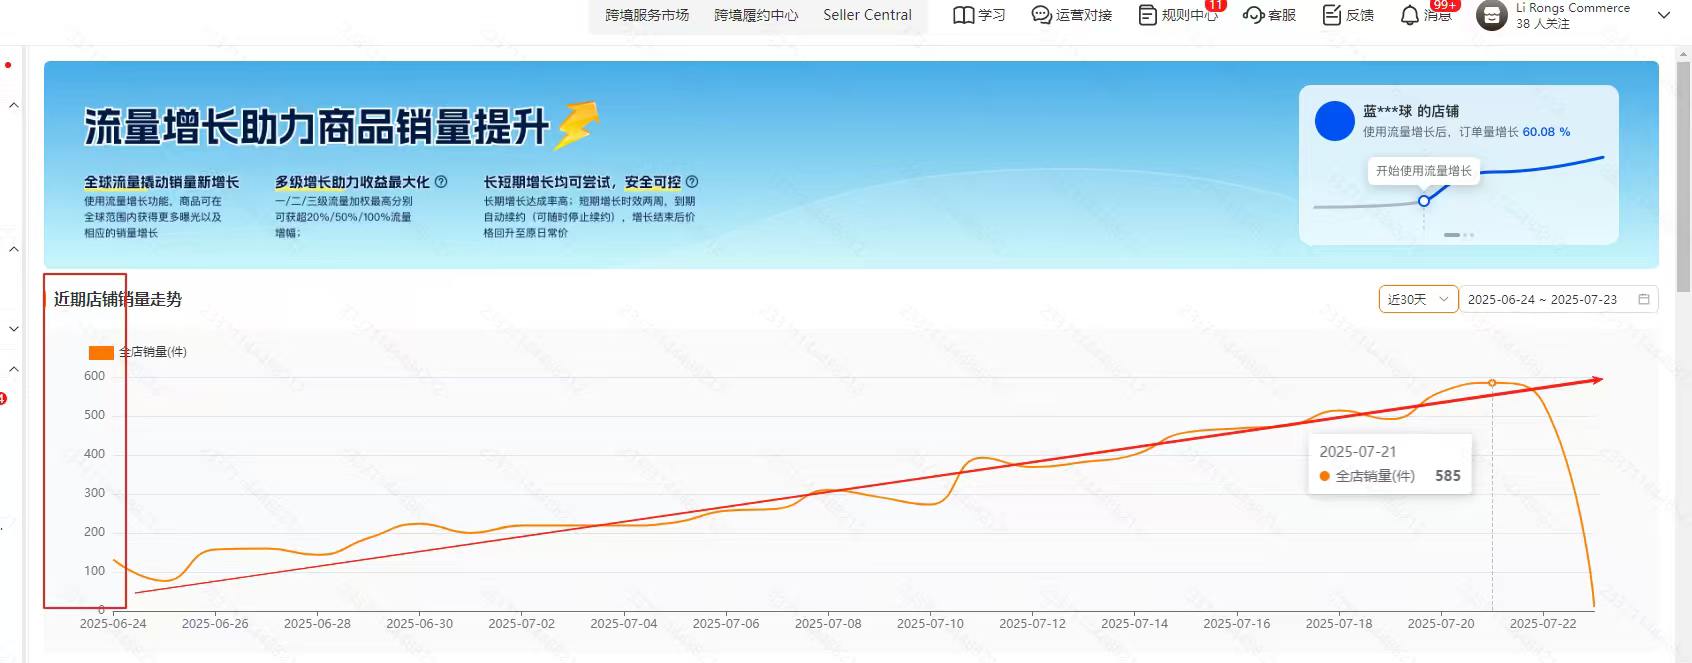This screenshot has width=1692, height=663.
Task: Click the store account avatar
Action: click(x=1492, y=16)
